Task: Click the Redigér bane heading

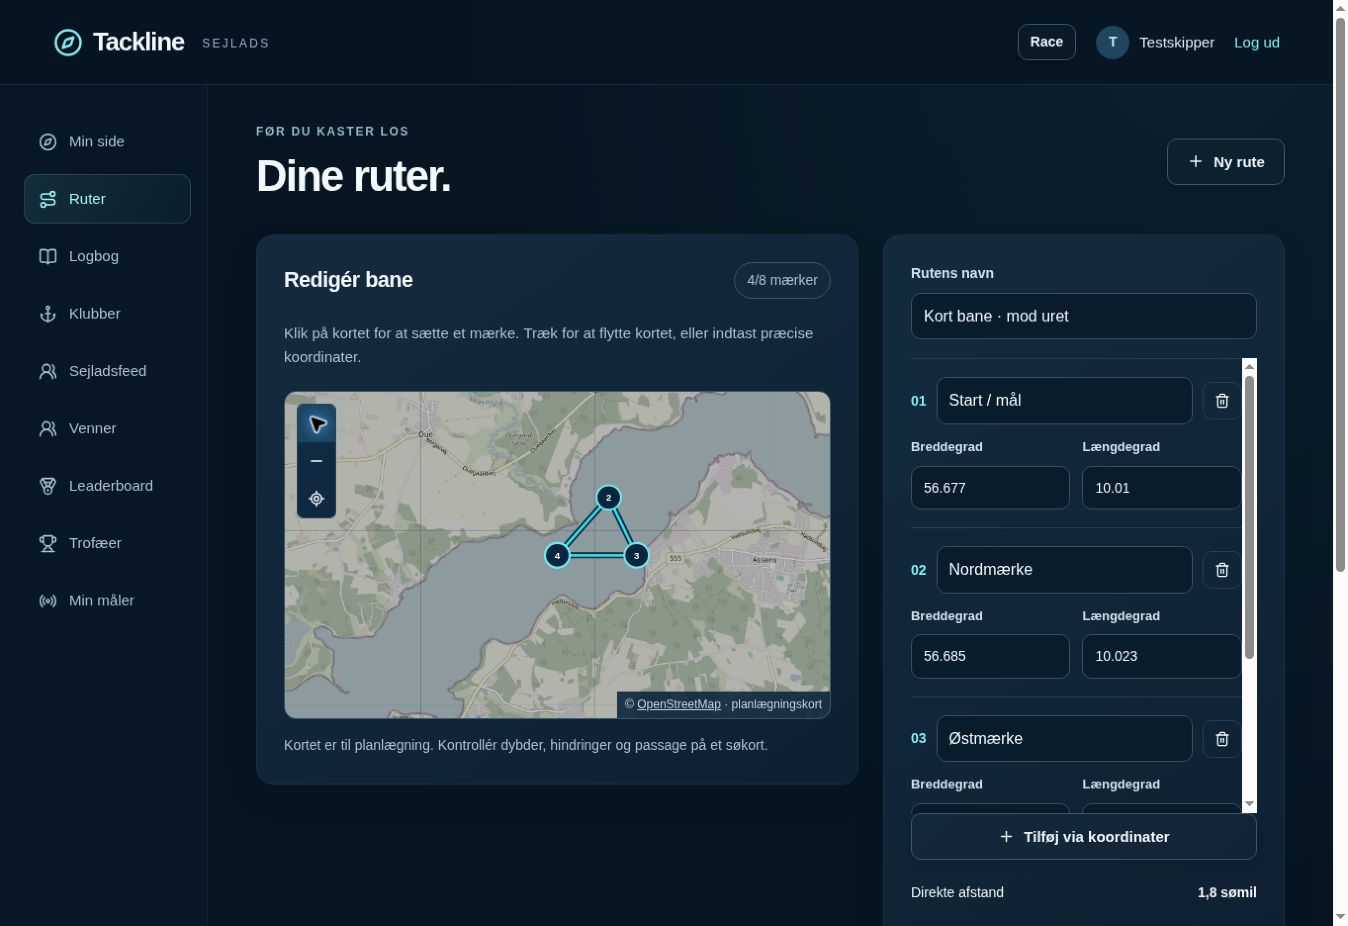Action: (x=348, y=280)
